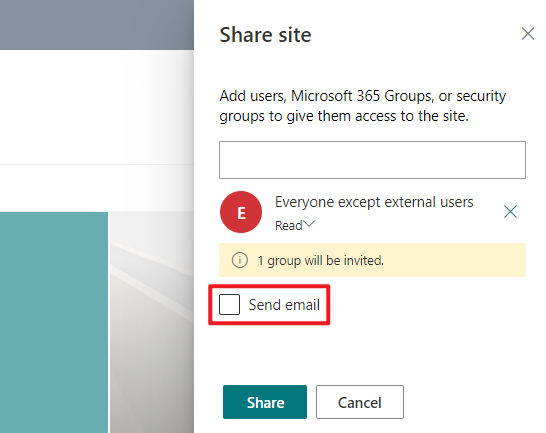Image resolution: width=546 pixels, height=433 pixels.
Task: Close the Share site panel
Action: tap(528, 34)
